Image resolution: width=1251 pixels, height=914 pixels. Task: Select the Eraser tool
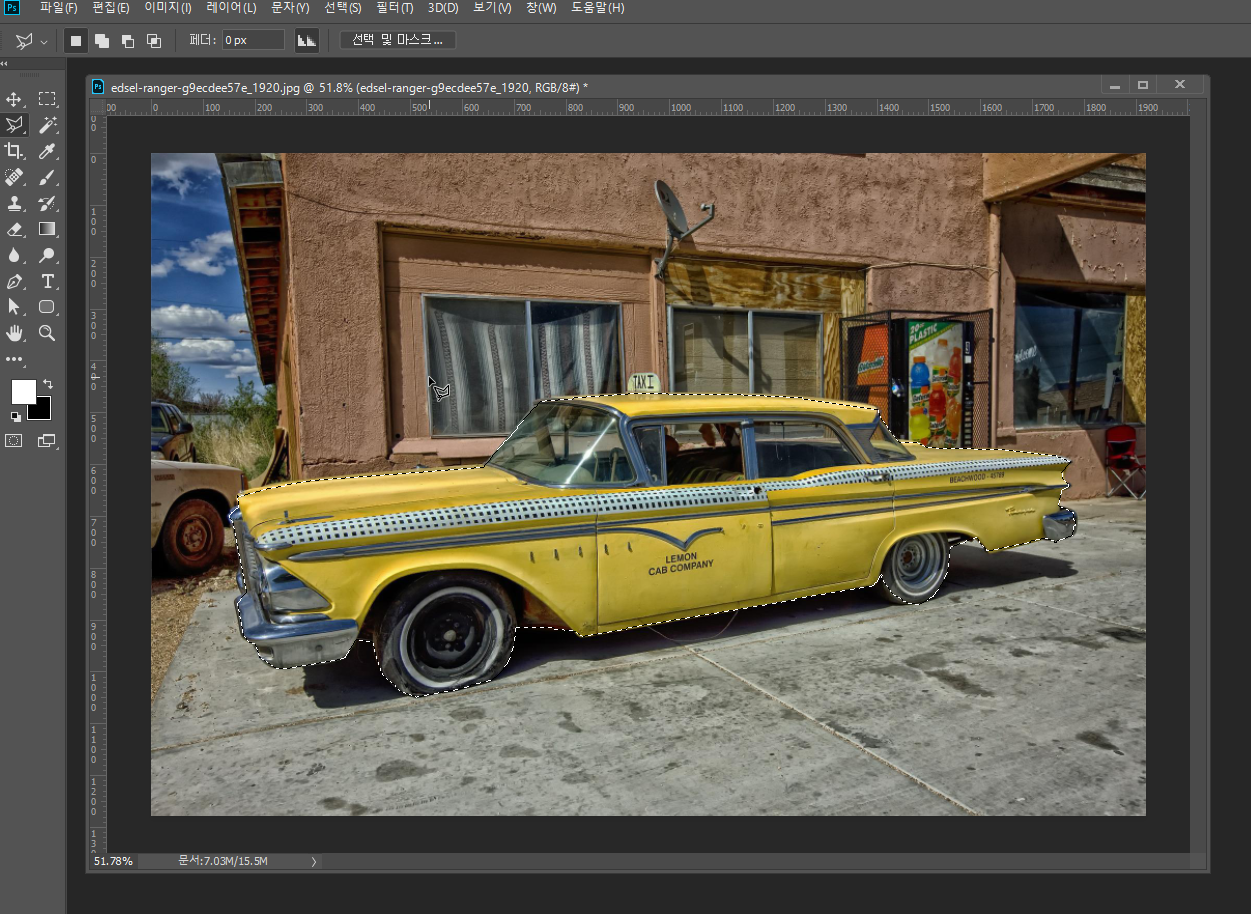pyautogui.click(x=15, y=229)
